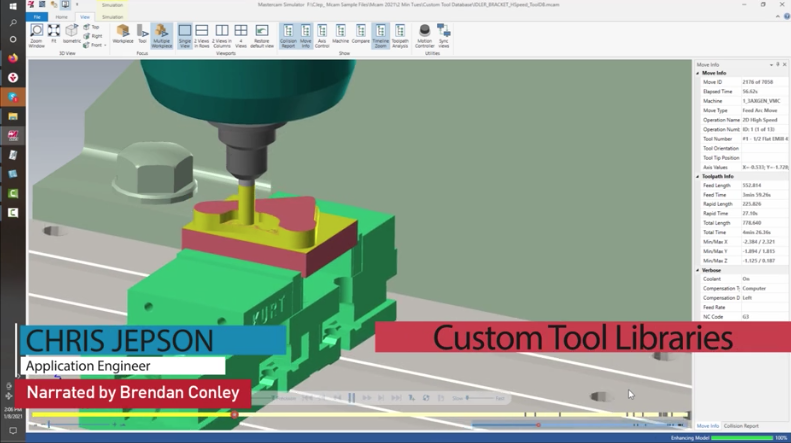791x443 pixels.
Task: Toggle Multiple Workpiece focus
Action: coord(161,36)
